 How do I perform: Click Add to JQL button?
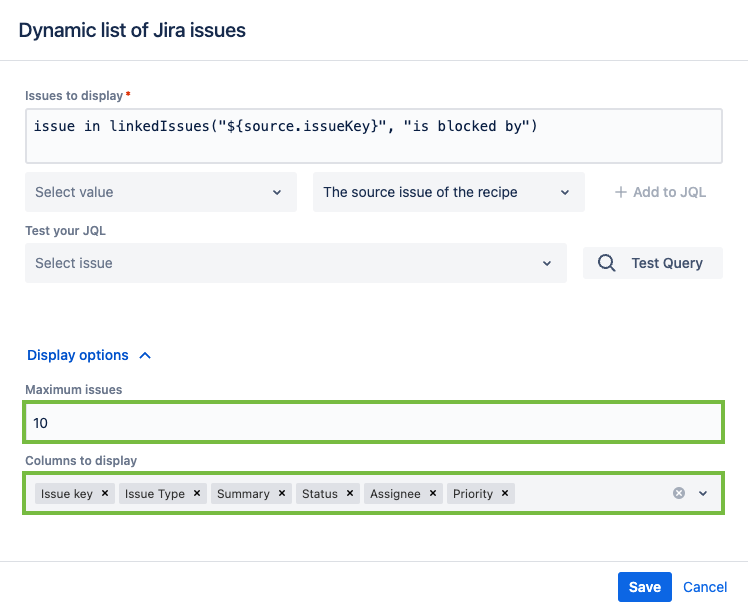tap(660, 192)
